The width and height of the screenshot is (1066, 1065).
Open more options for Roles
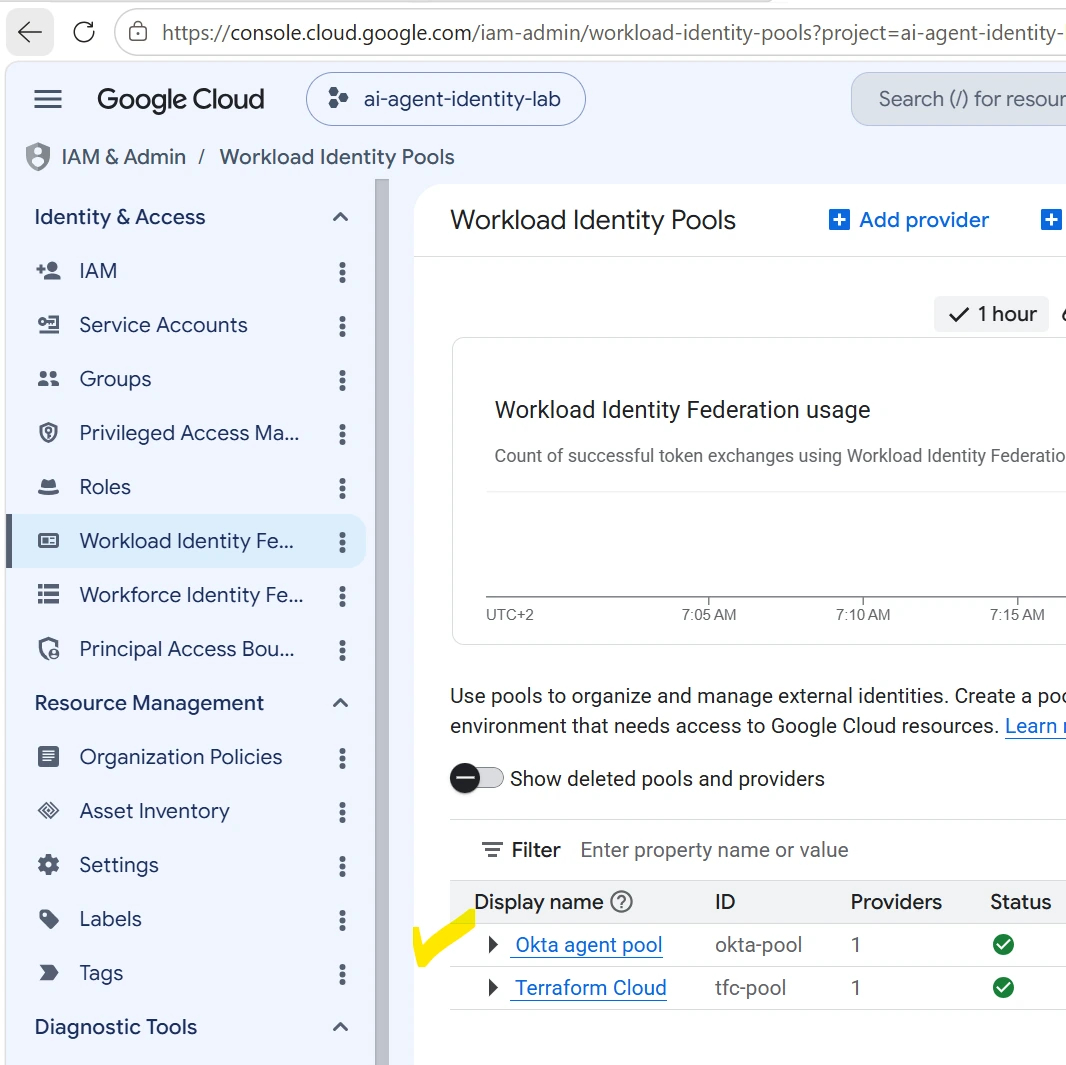[342, 487]
